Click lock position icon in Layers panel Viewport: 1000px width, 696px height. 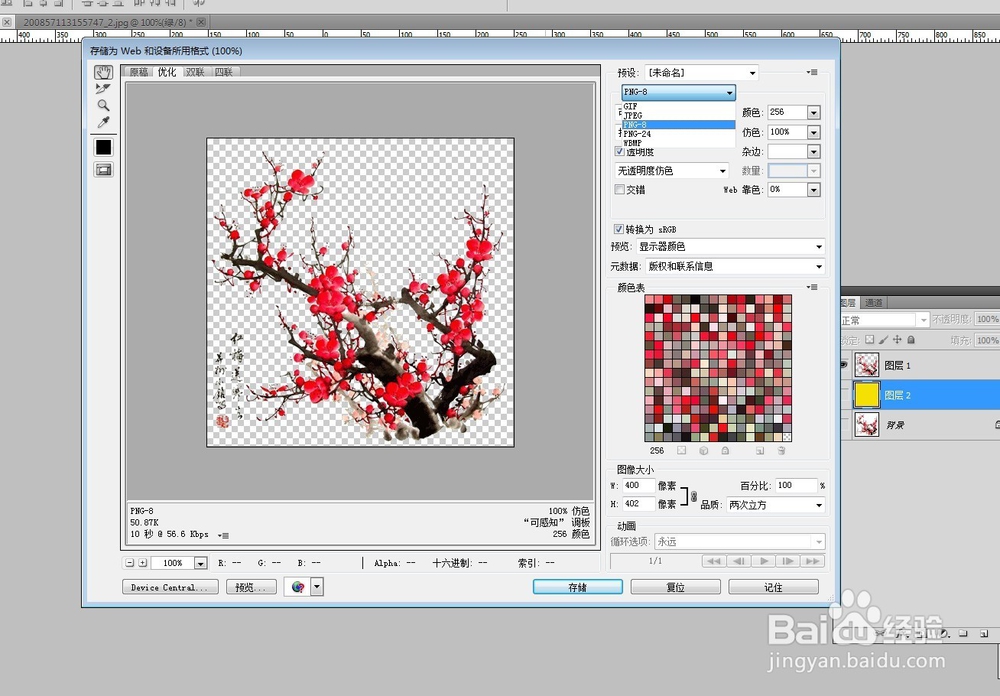(x=897, y=339)
